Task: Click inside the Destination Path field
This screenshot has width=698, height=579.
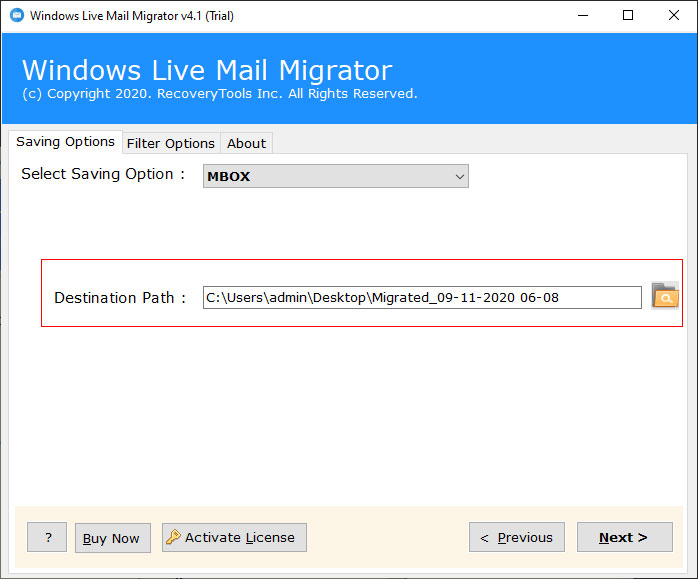Action: [x=422, y=298]
